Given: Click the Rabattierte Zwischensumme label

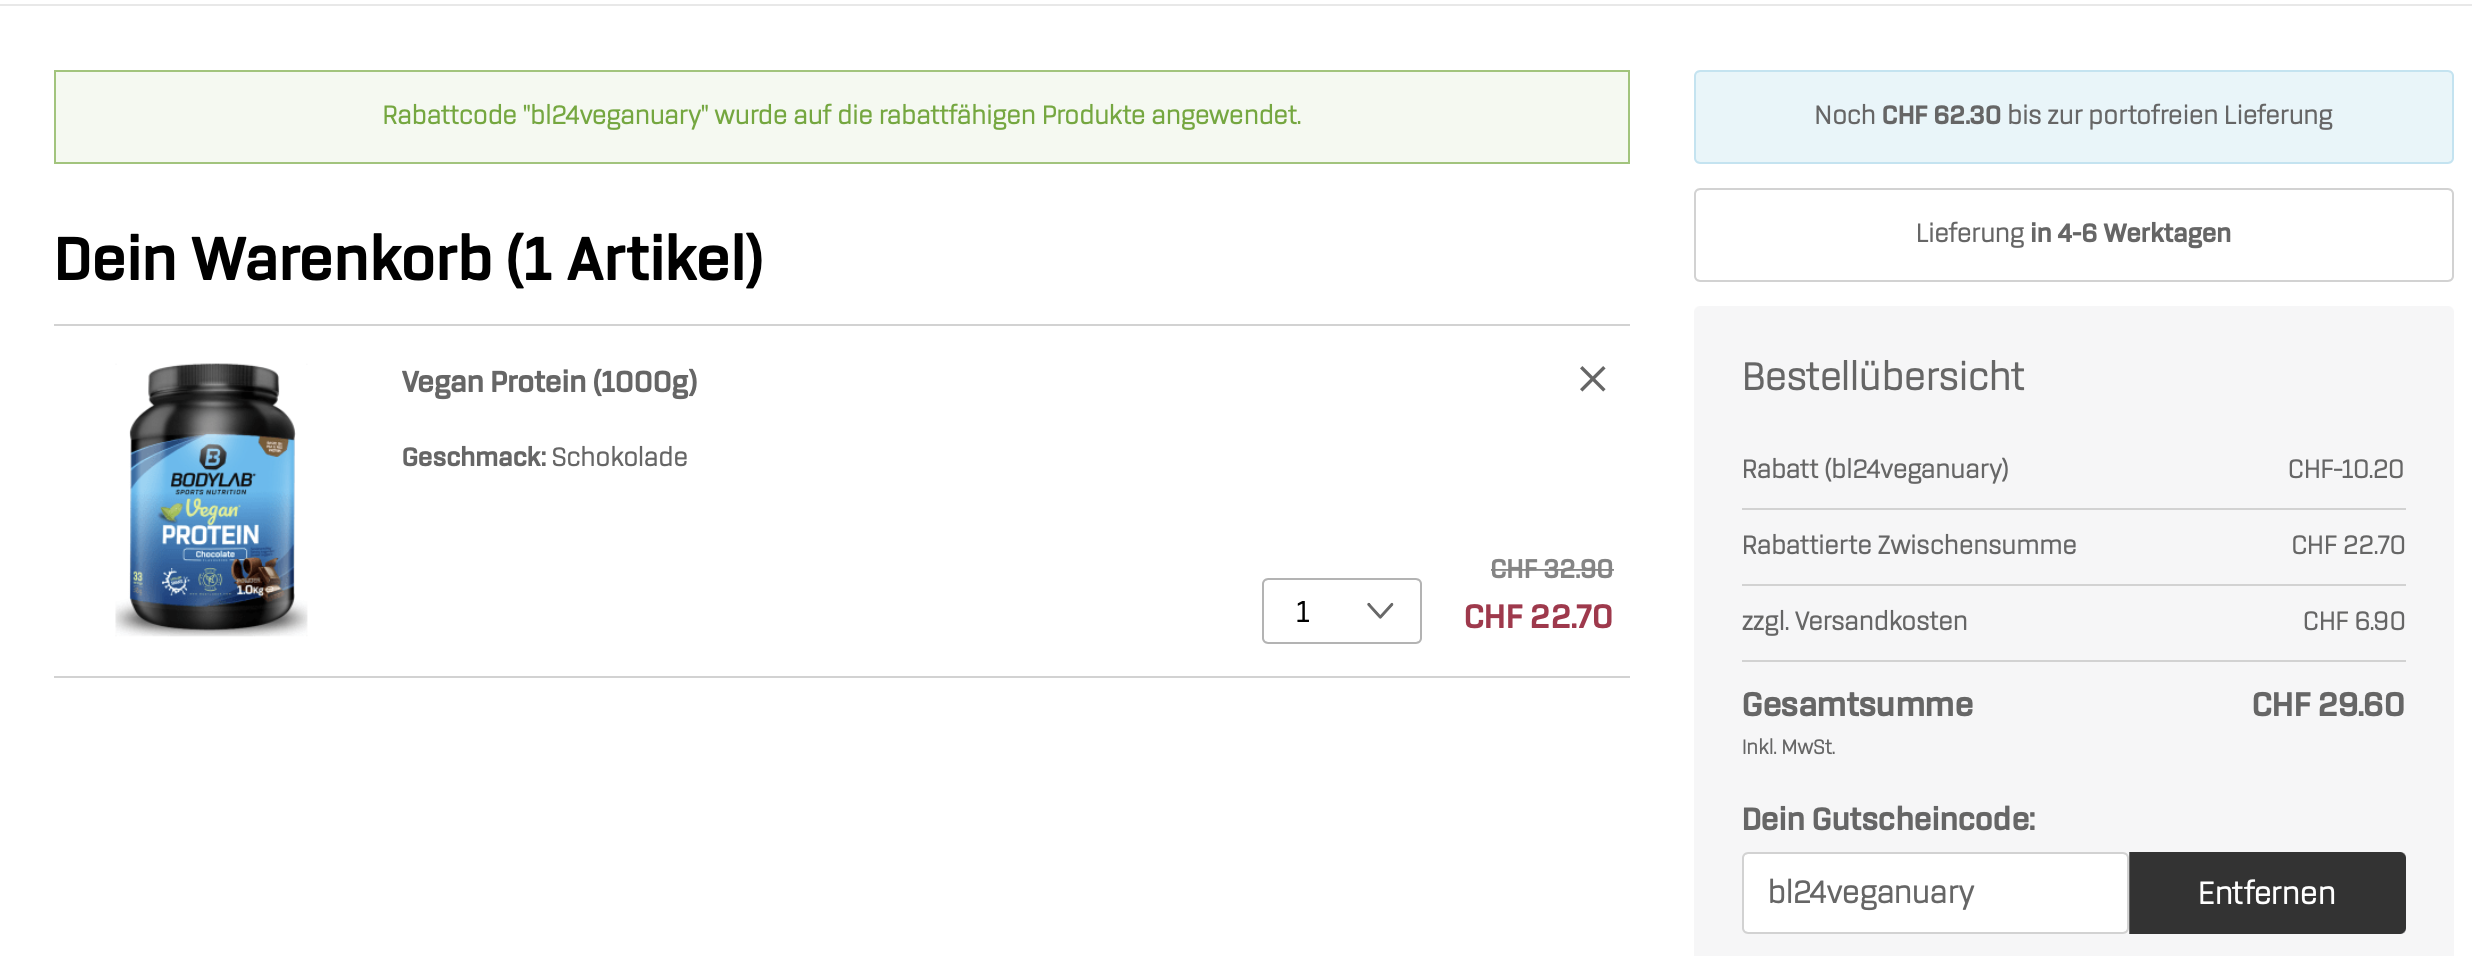Looking at the screenshot, I should pos(1909,545).
